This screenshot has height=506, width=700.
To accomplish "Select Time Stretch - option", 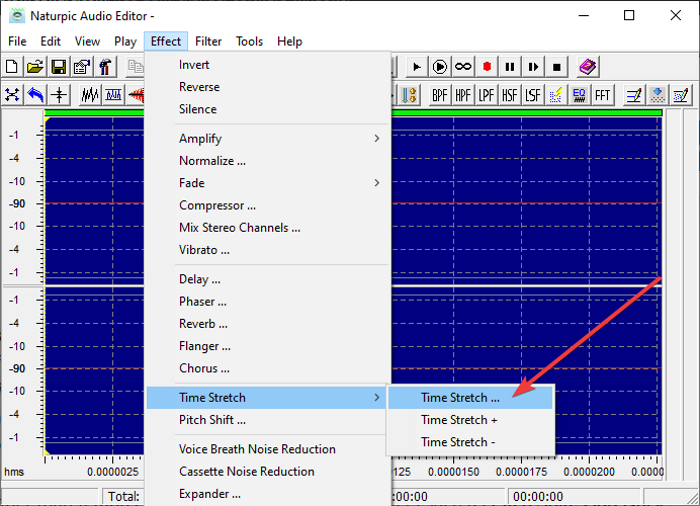I will (x=471, y=442).
